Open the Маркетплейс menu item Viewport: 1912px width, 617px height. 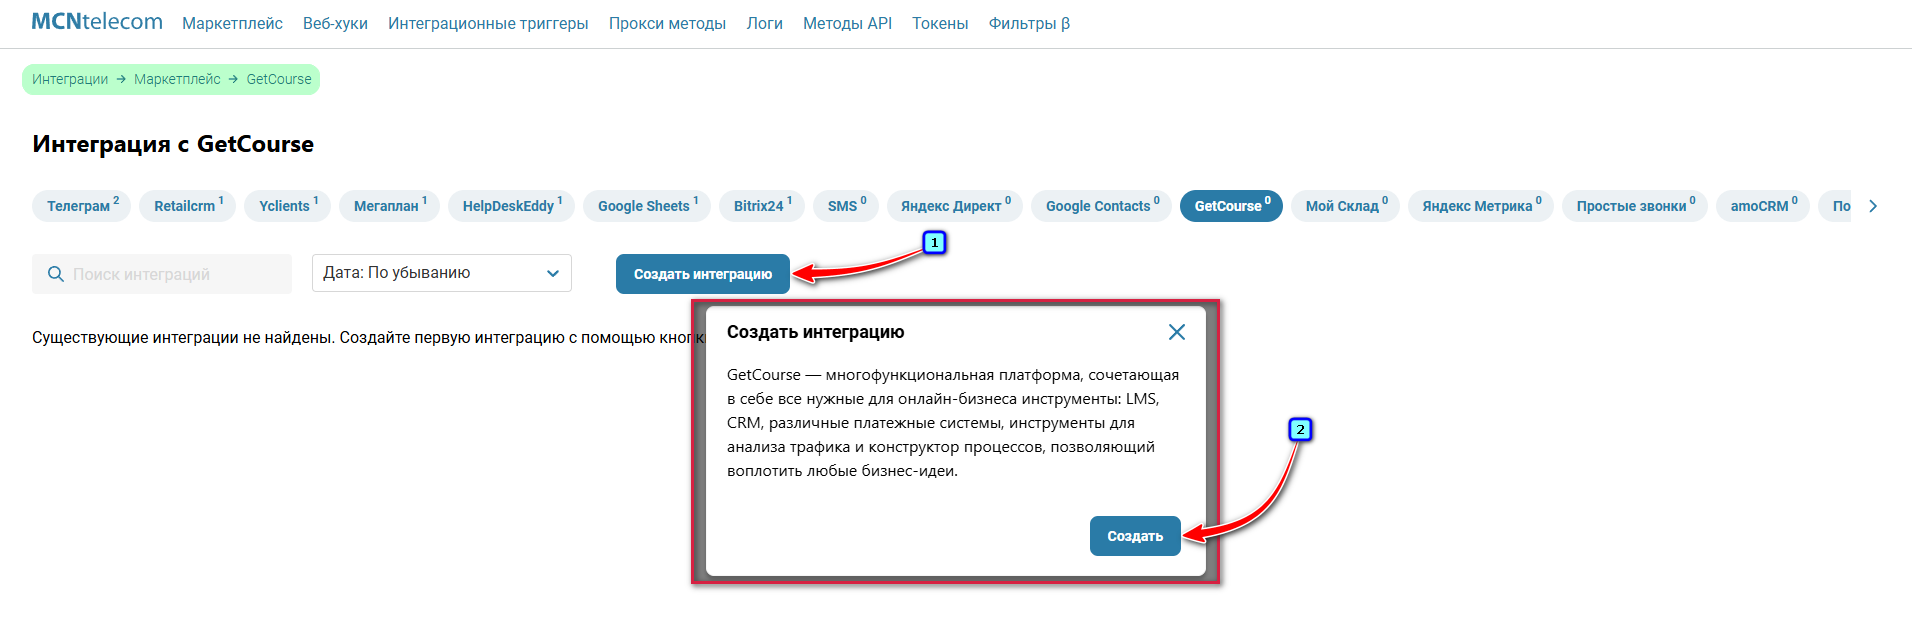(232, 23)
